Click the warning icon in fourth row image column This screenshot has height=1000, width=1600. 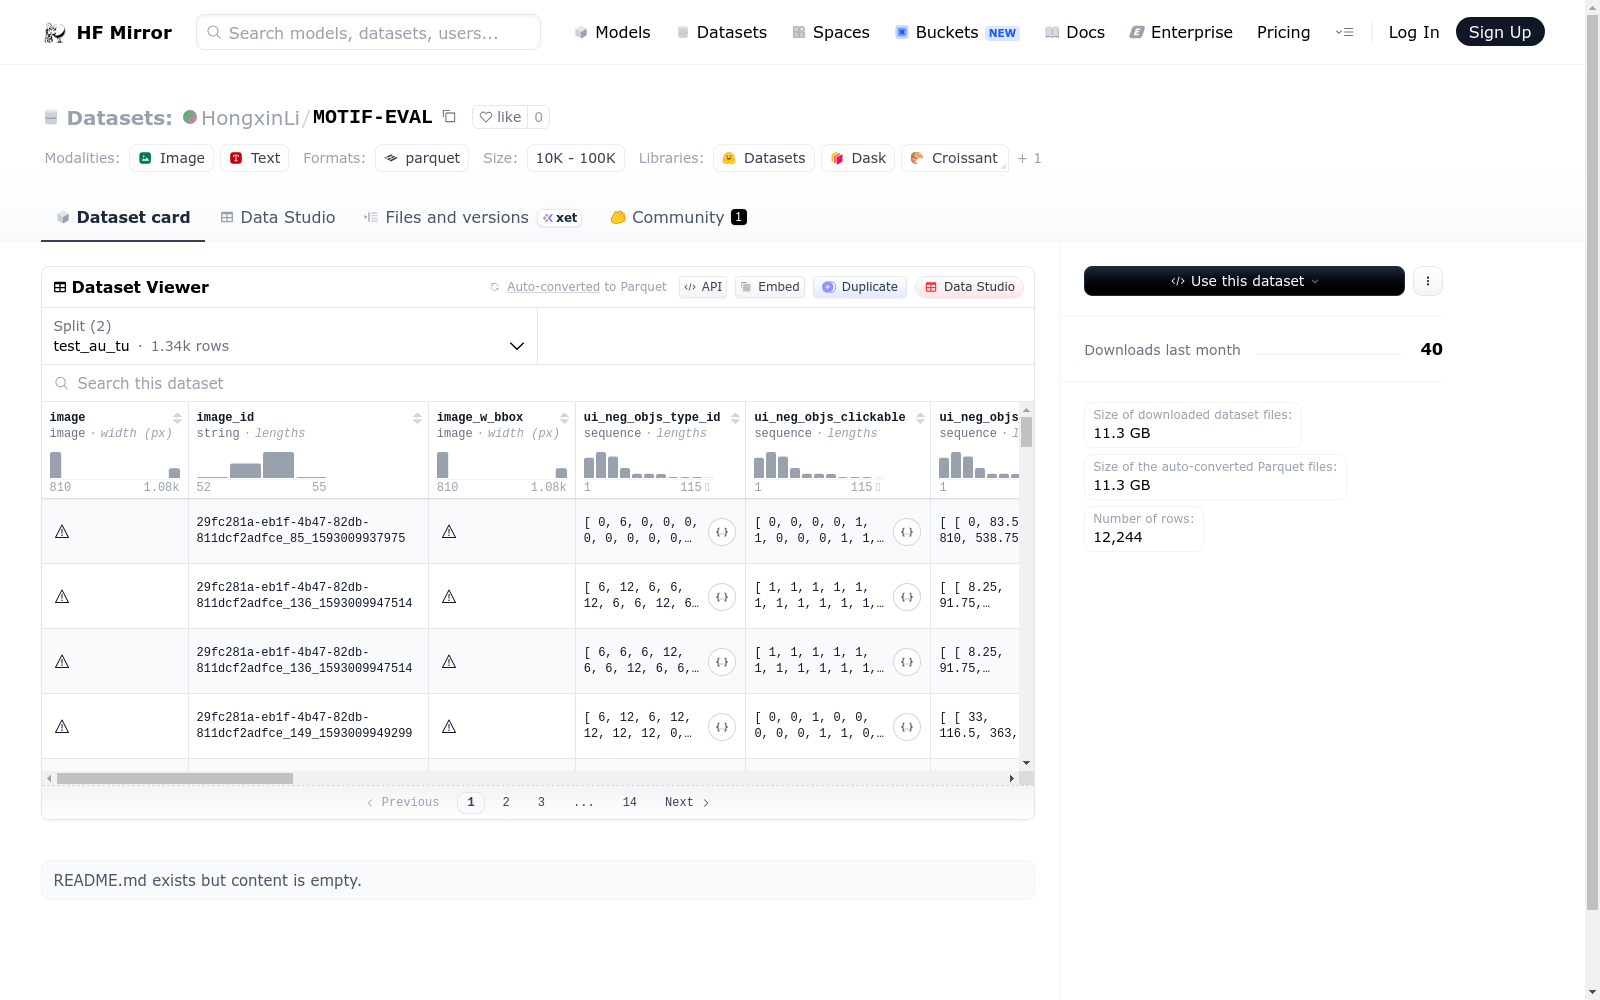(62, 727)
